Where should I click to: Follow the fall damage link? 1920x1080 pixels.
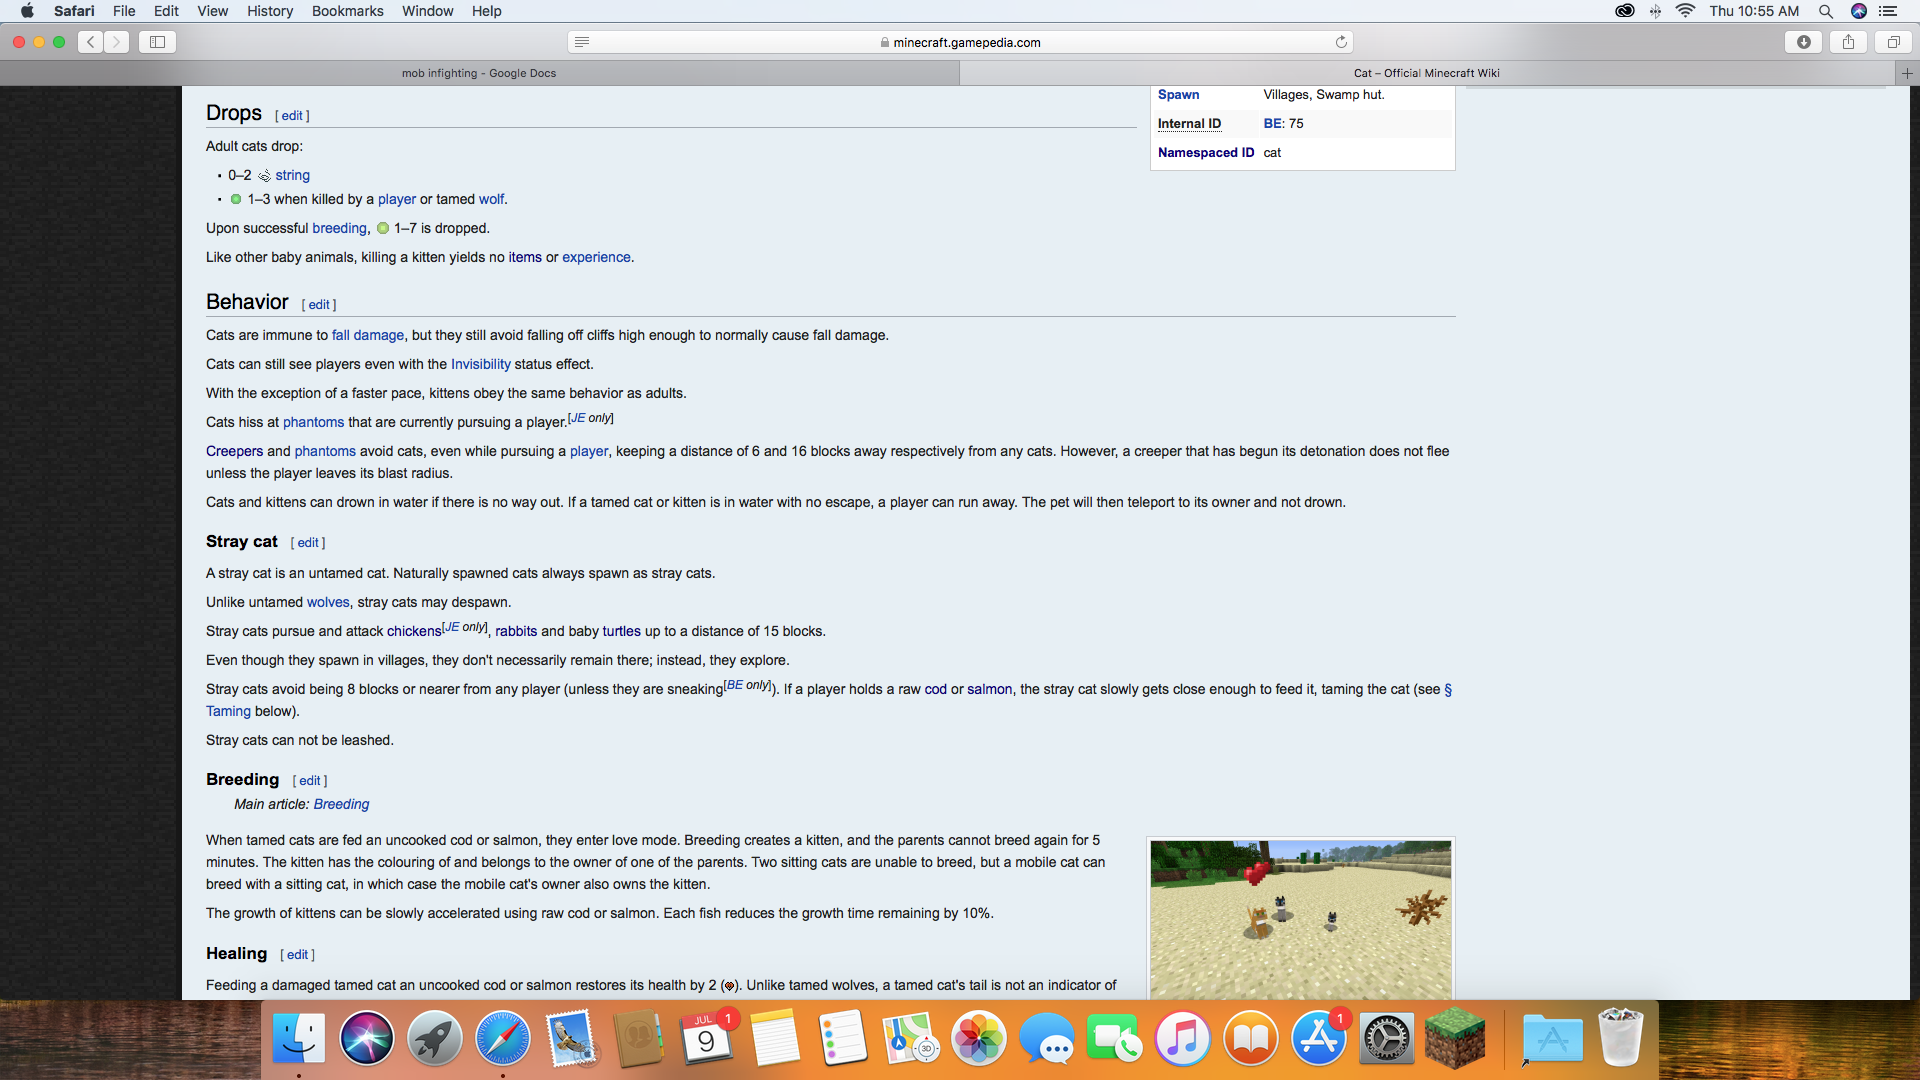point(368,336)
